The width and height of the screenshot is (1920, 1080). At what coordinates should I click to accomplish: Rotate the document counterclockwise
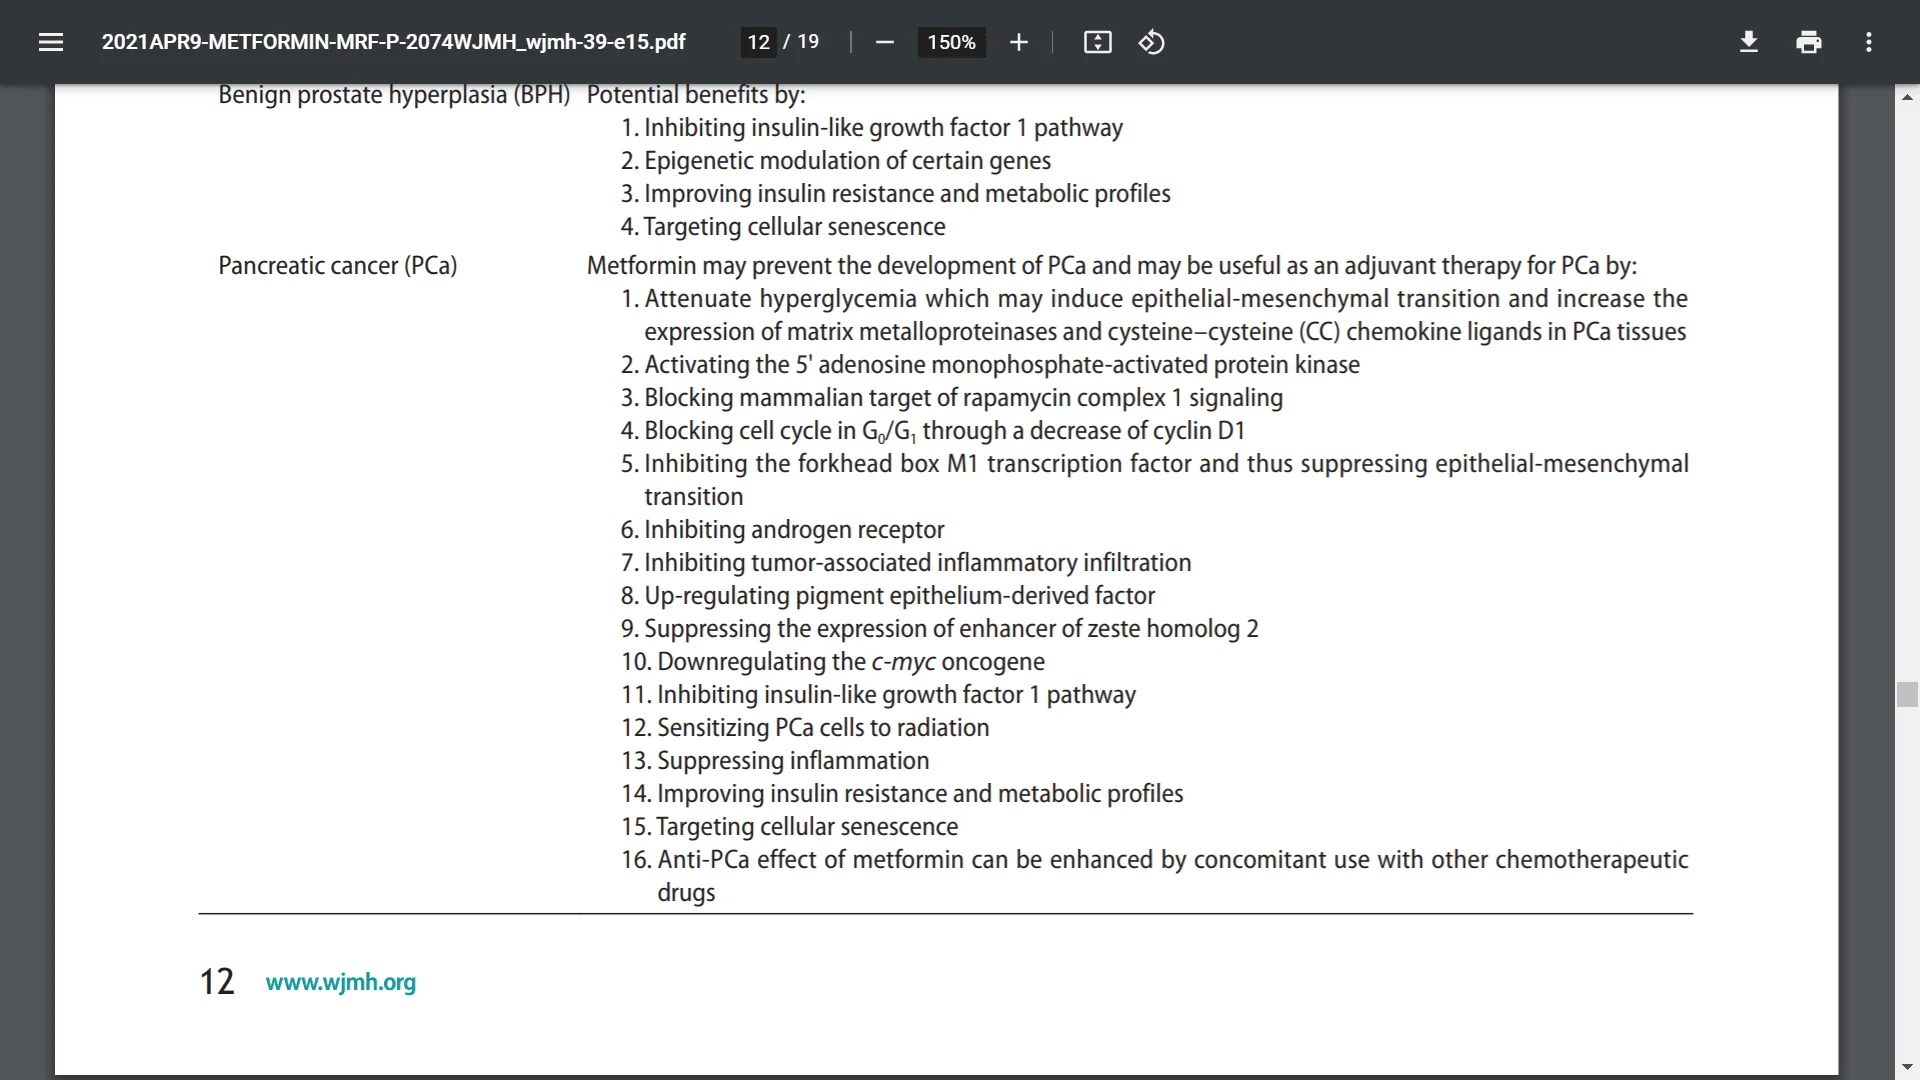click(1151, 42)
